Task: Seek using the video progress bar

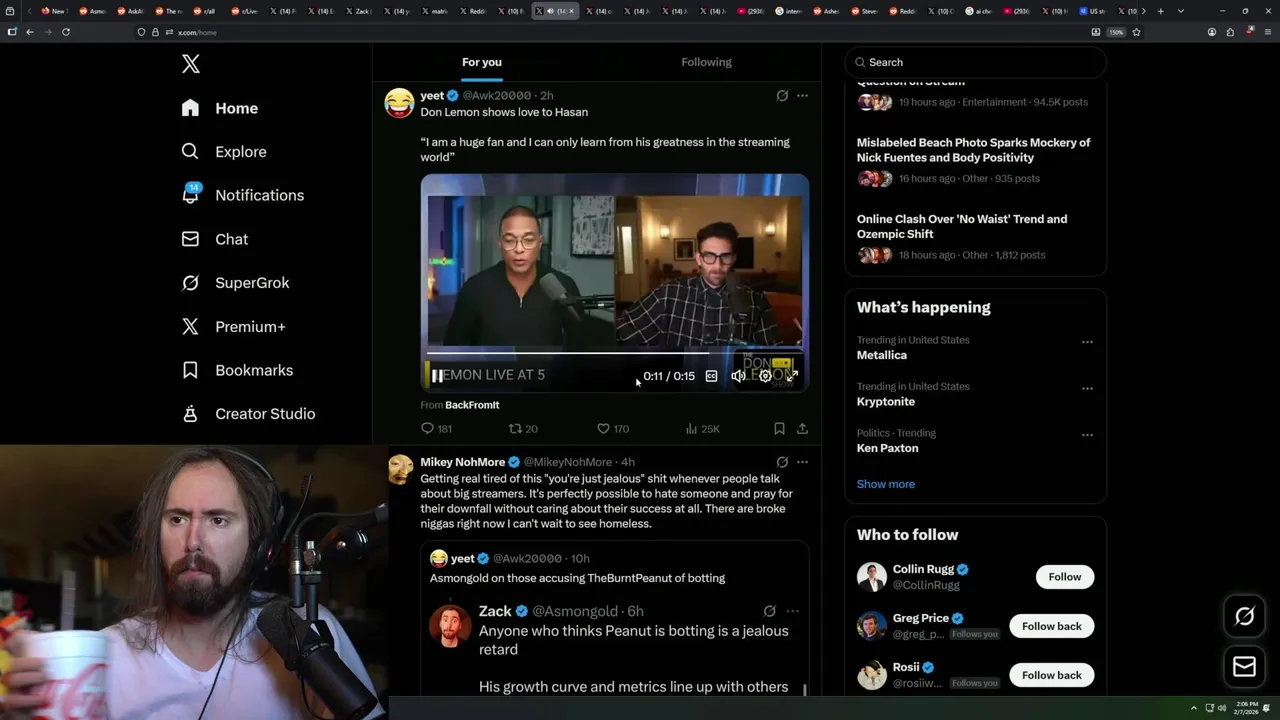Action: [614, 353]
